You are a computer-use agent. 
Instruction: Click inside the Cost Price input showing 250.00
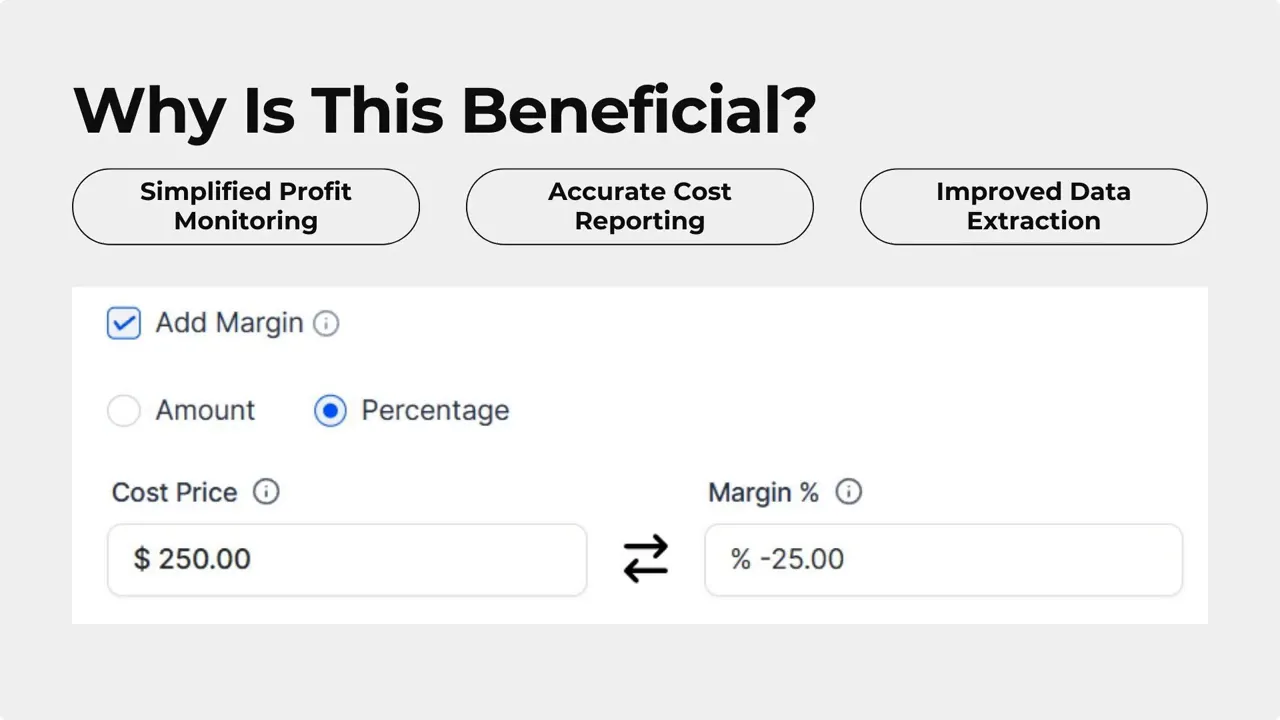pos(347,559)
